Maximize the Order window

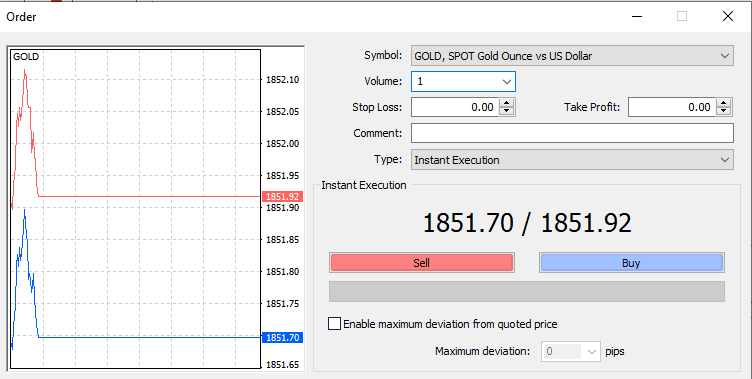pos(682,16)
